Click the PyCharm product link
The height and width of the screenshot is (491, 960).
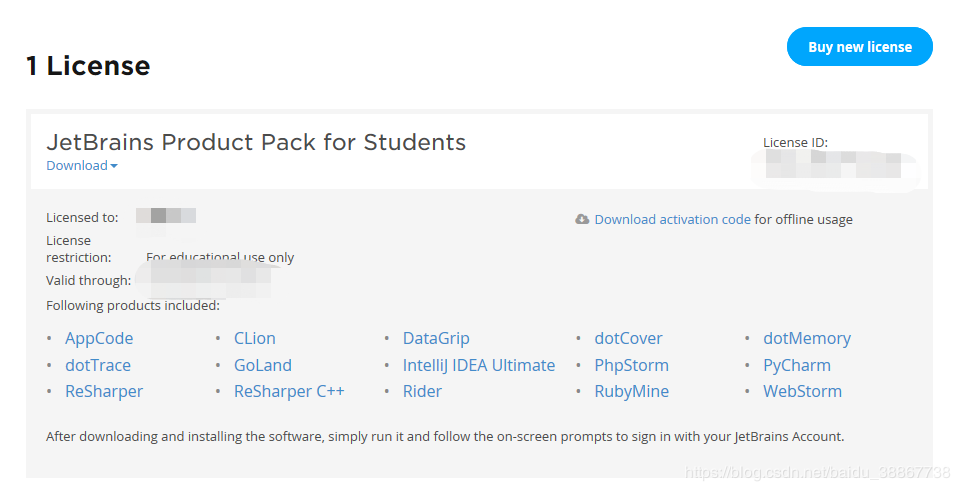pyautogui.click(x=797, y=365)
